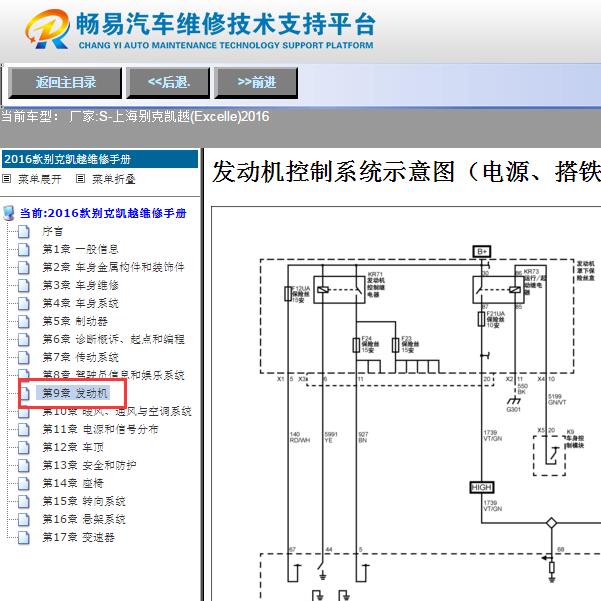Click the KR71 relay in the diagram
Image resolution: width=601 pixels, height=601 pixels.
(x=339, y=290)
